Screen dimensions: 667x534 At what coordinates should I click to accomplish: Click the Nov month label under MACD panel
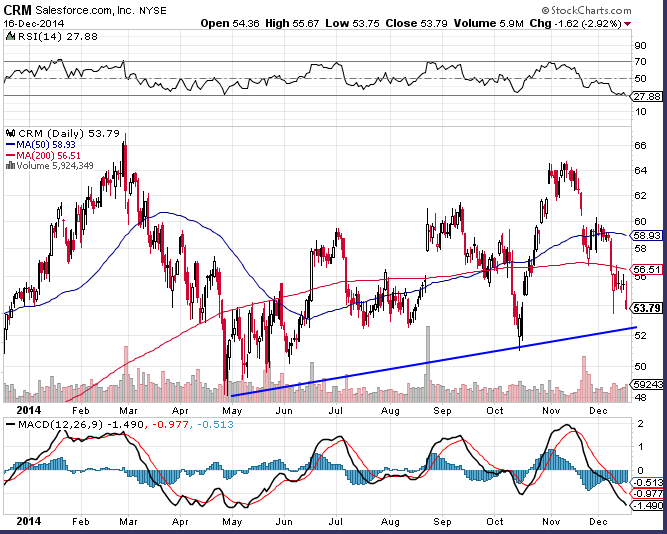pos(551,522)
